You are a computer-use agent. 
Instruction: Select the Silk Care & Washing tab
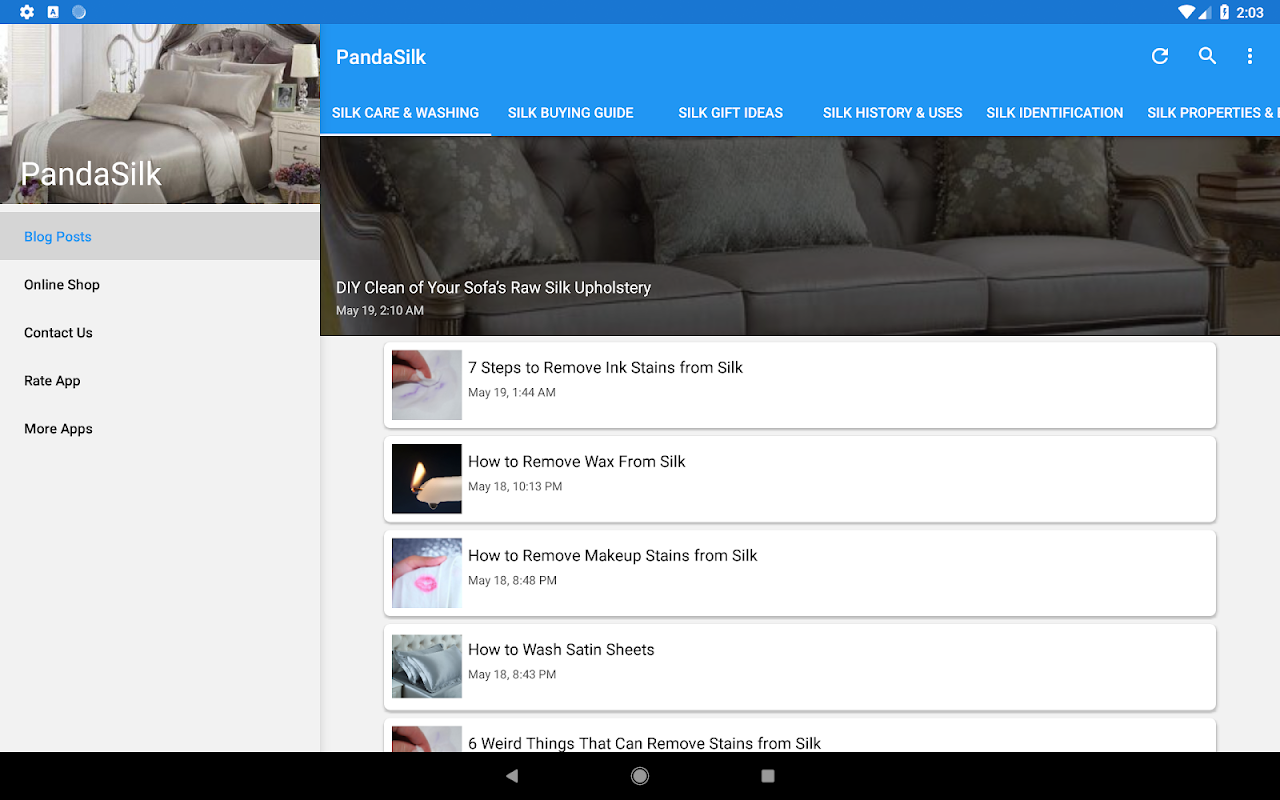point(405,113)
